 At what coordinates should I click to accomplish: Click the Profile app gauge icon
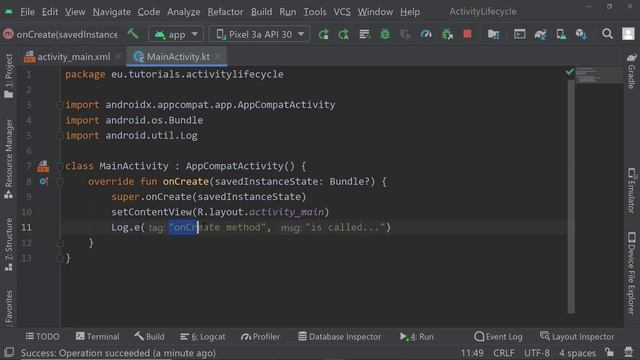(x=426, y=34)
